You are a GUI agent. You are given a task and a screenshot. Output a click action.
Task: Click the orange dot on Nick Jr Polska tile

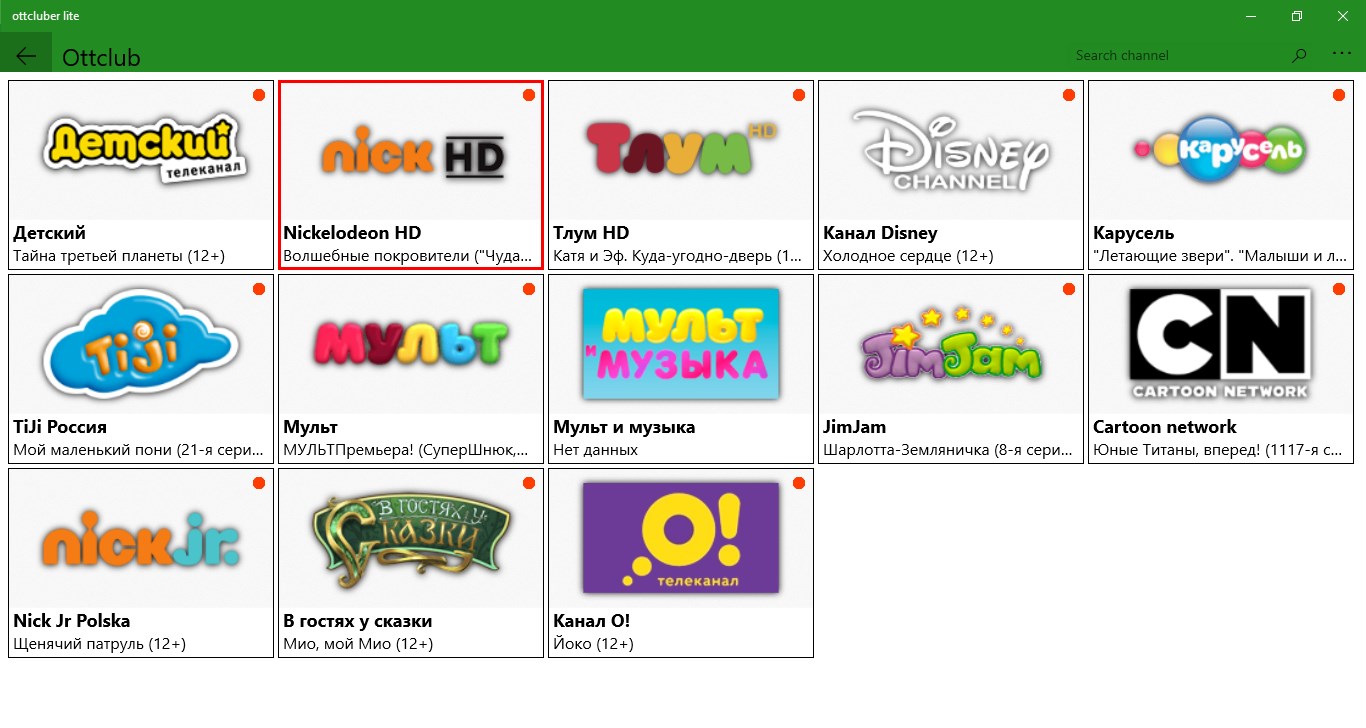point(259,483)
